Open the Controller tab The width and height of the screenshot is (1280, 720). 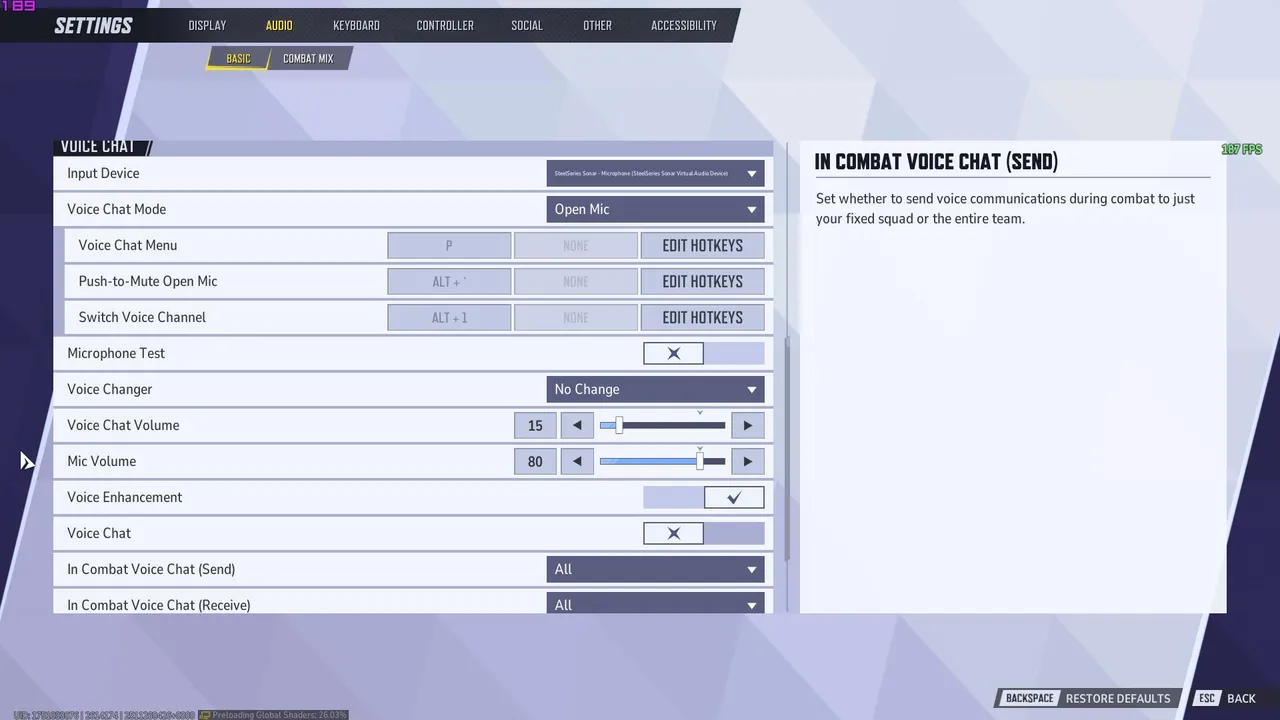(x=445, y=25)
